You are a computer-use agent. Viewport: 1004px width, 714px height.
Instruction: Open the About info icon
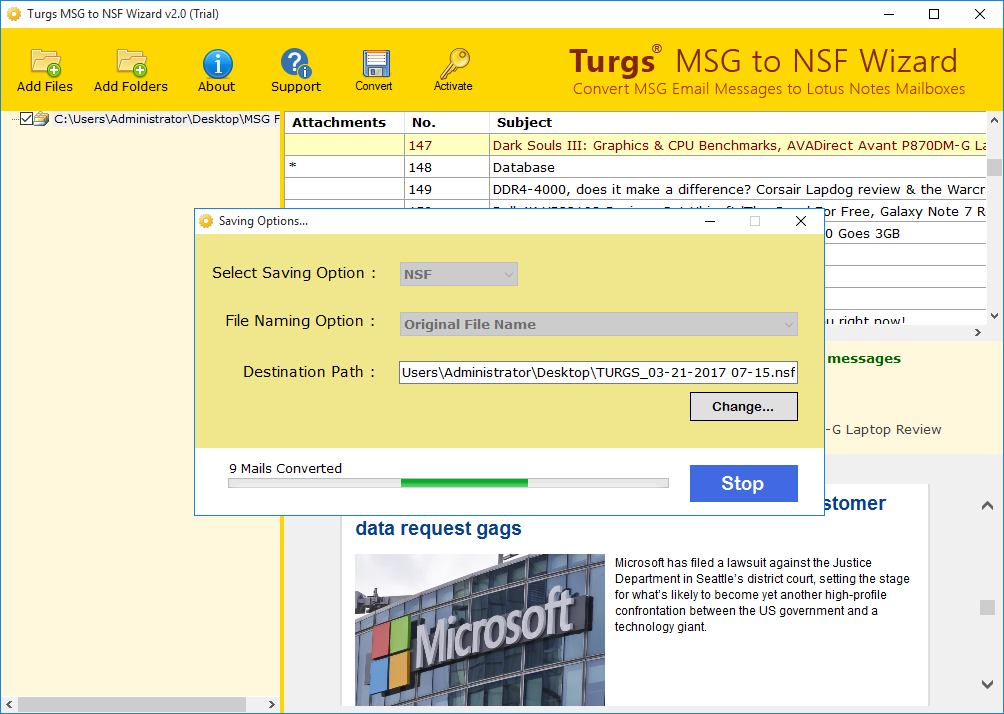[217, 63]
